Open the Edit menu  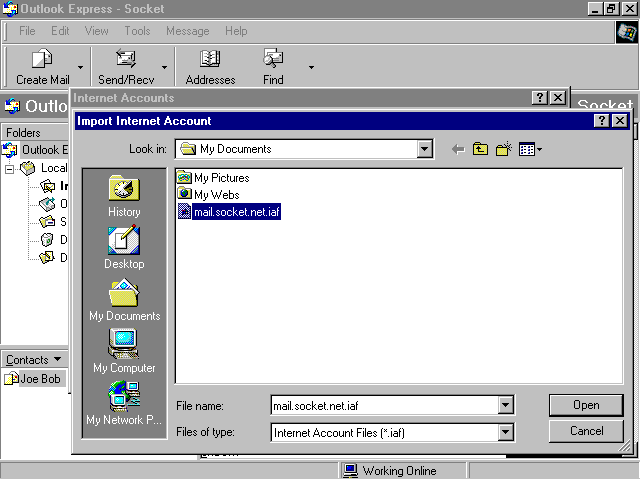click(60, 31)
